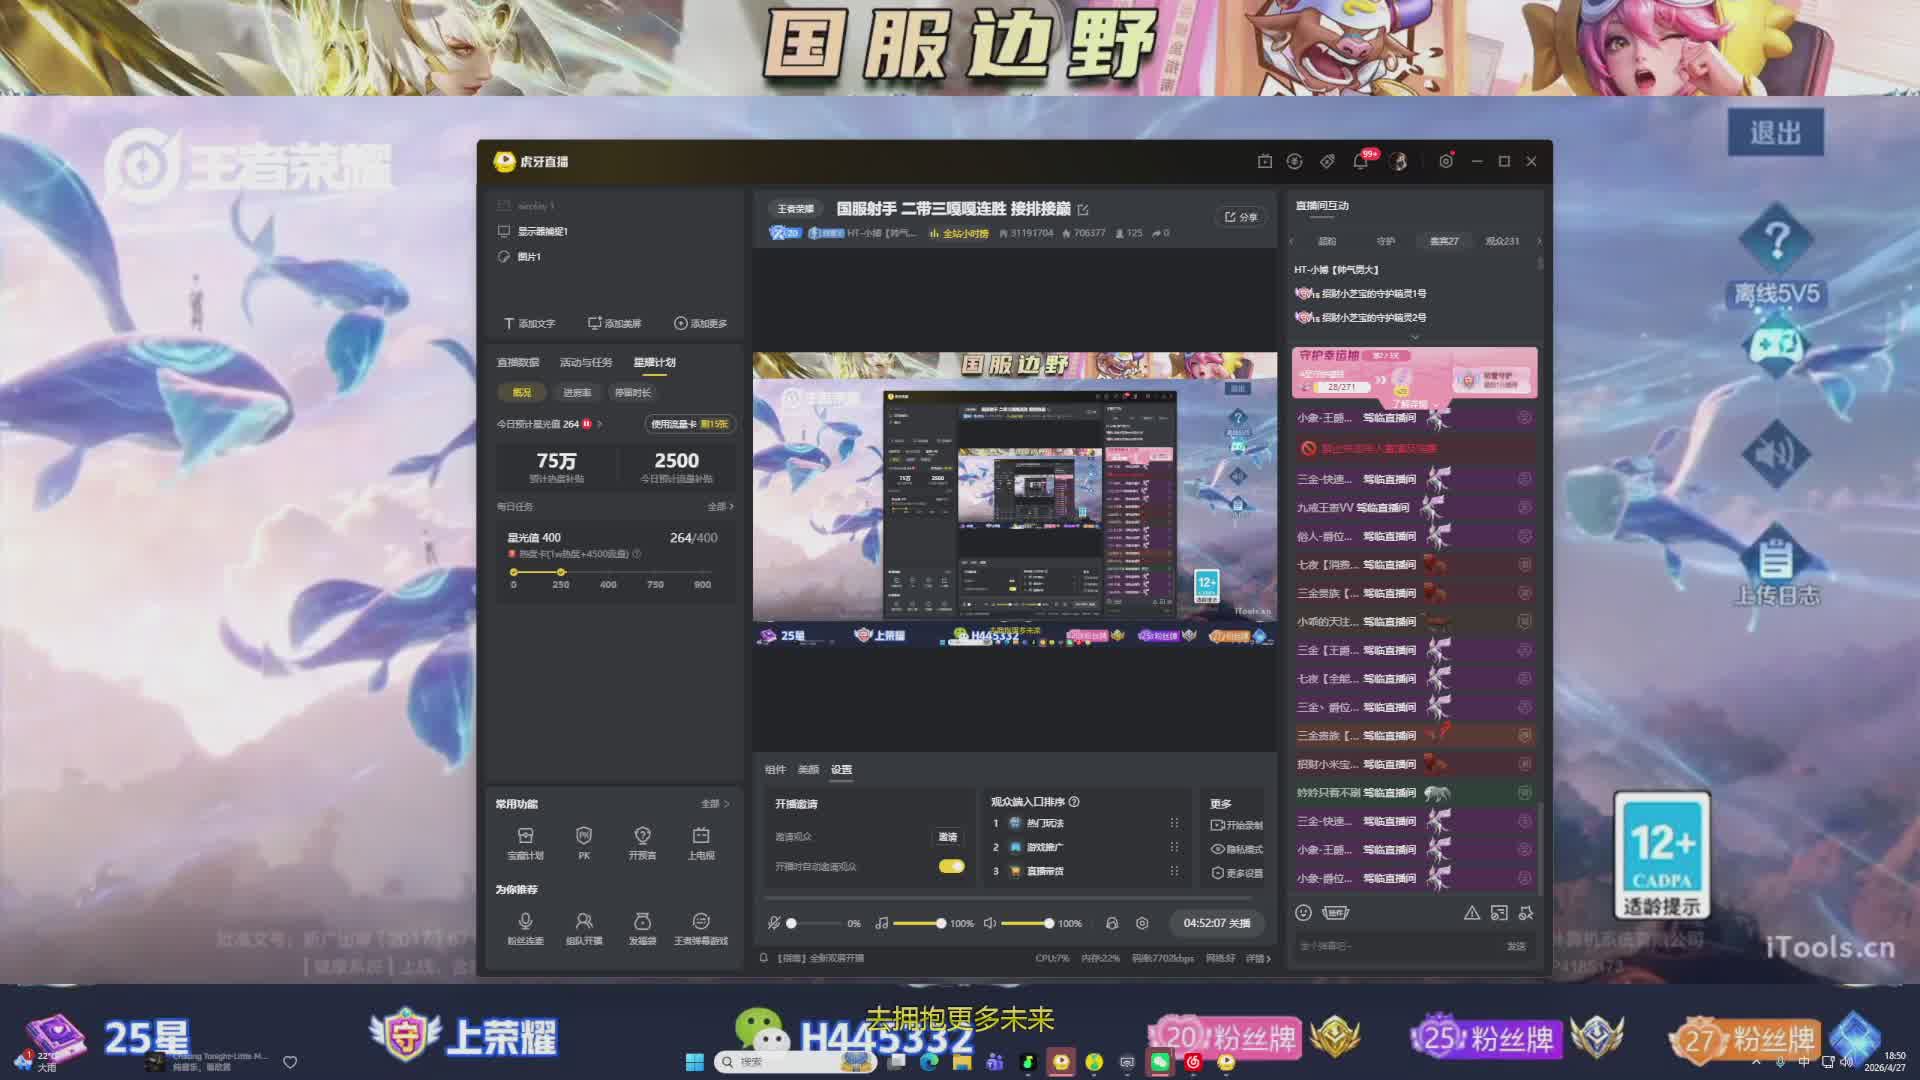Open the 上电视 feature icon

pos(701,836)
